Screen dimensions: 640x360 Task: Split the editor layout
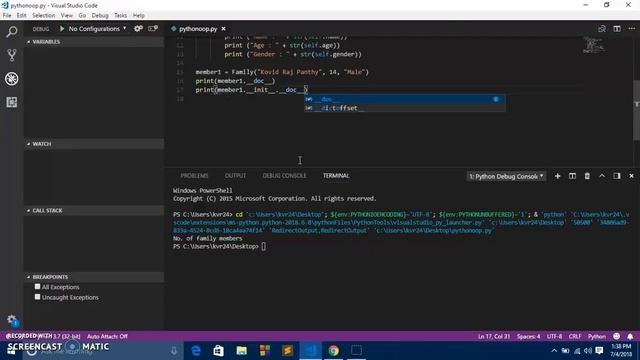[x=617, y=29]
